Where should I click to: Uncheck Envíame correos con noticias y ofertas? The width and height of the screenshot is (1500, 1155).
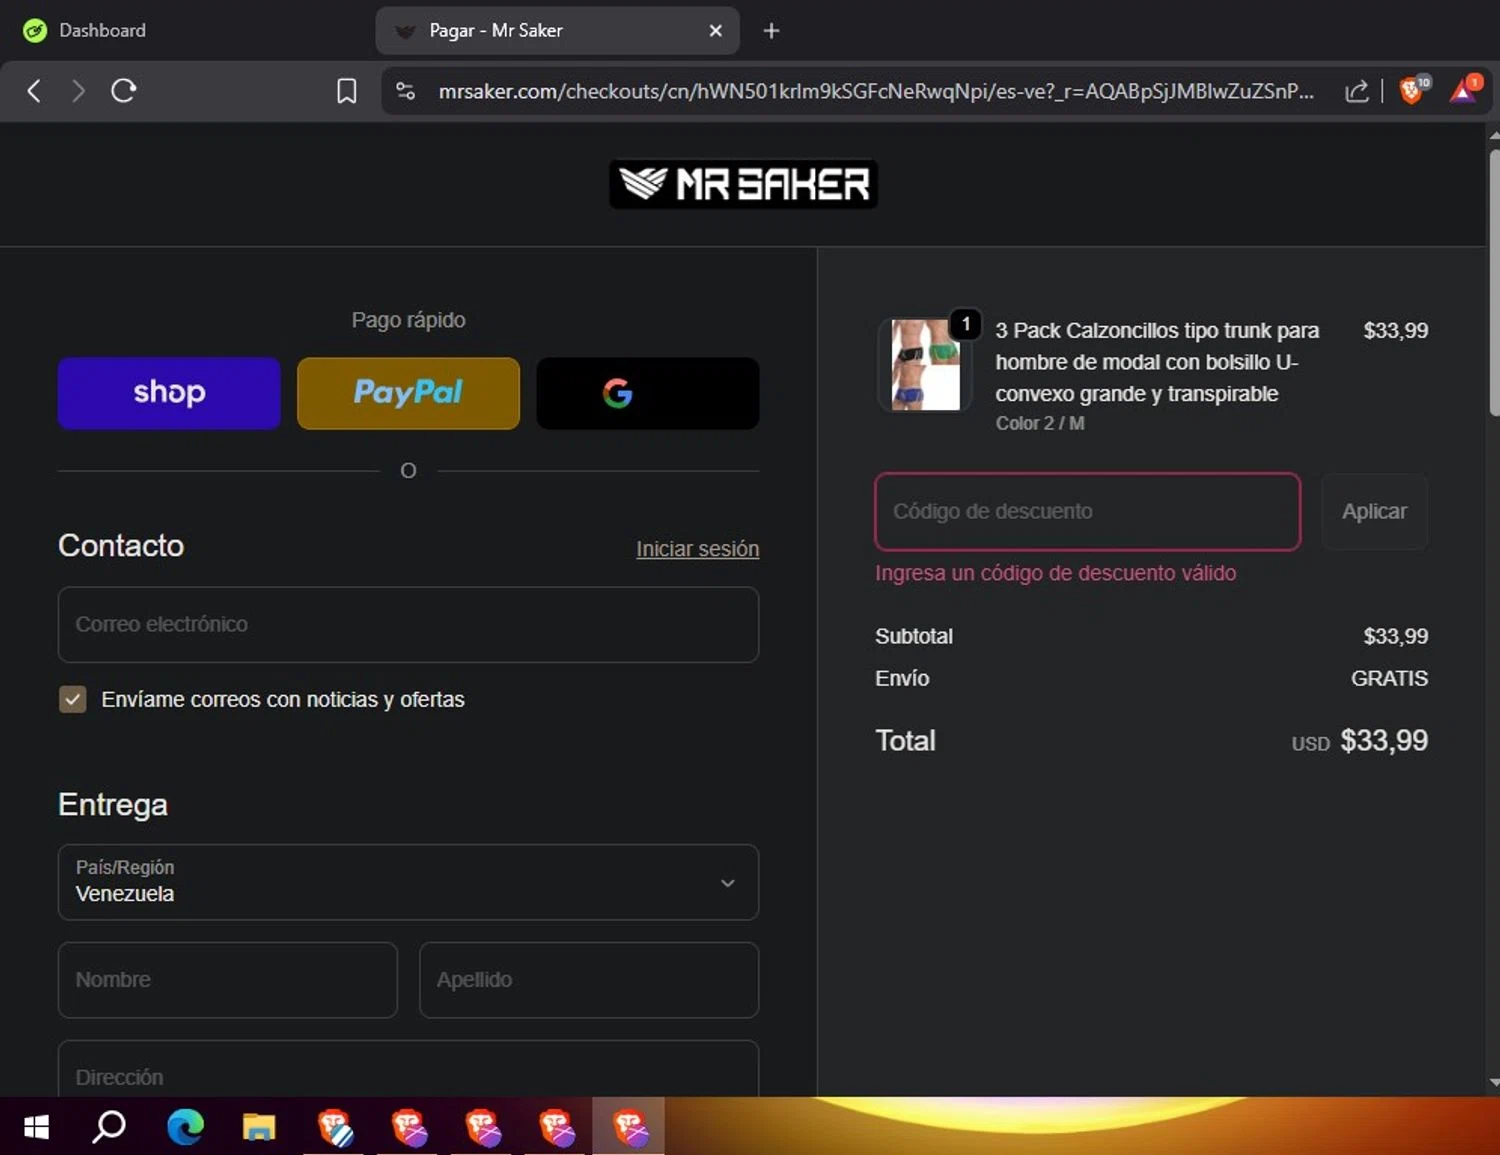[x=73, y=699]
